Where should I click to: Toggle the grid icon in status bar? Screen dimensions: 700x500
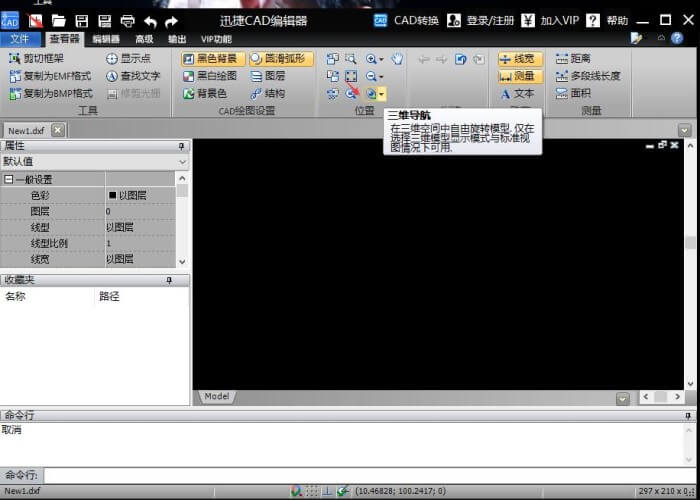click(312, 492)
